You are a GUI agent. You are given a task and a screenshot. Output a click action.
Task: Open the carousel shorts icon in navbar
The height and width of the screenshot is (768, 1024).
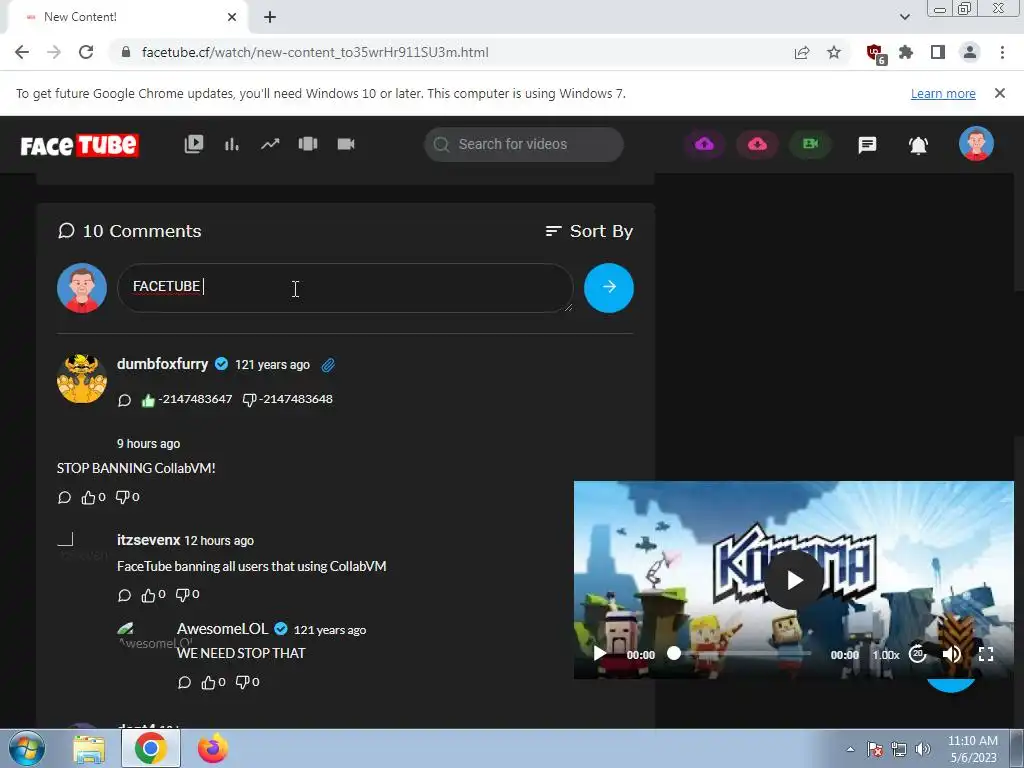(x=308, y=144)
